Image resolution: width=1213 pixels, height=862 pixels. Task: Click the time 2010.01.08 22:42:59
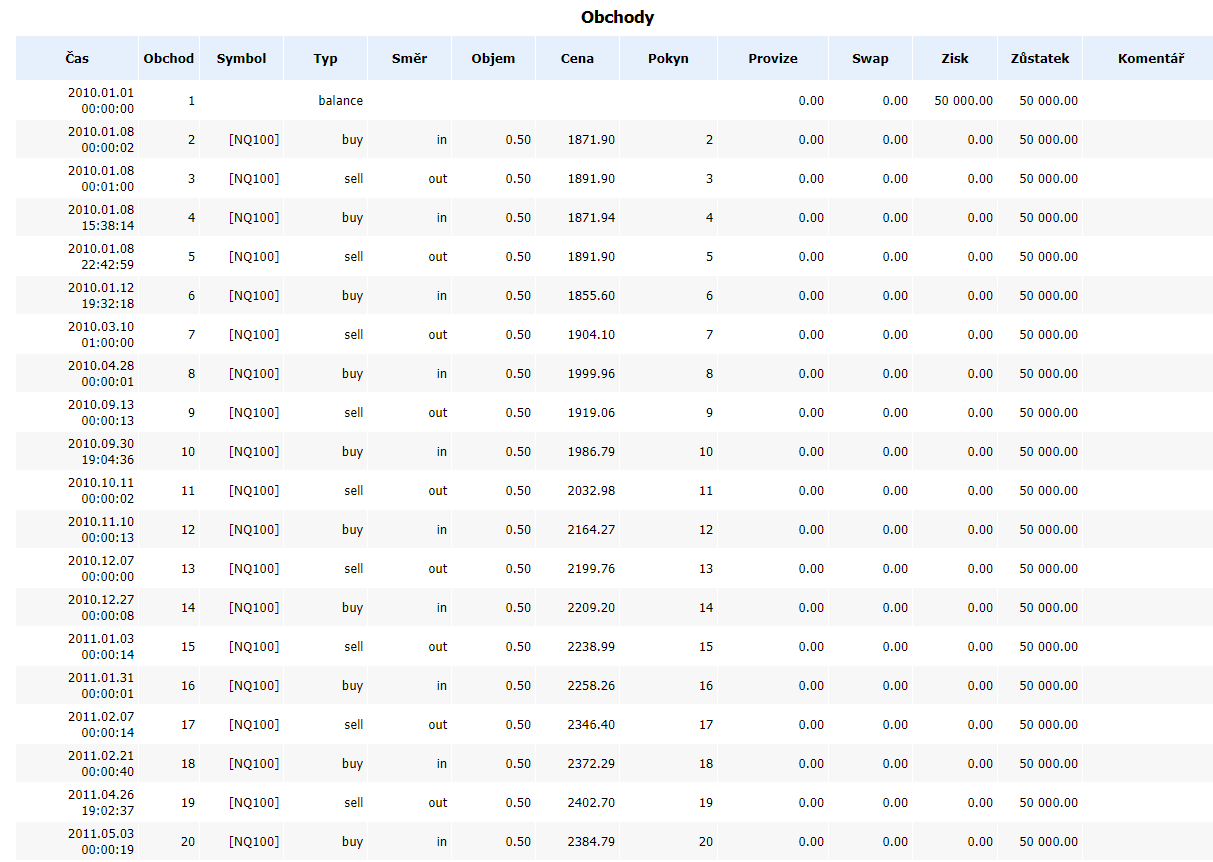pos(100,257)
